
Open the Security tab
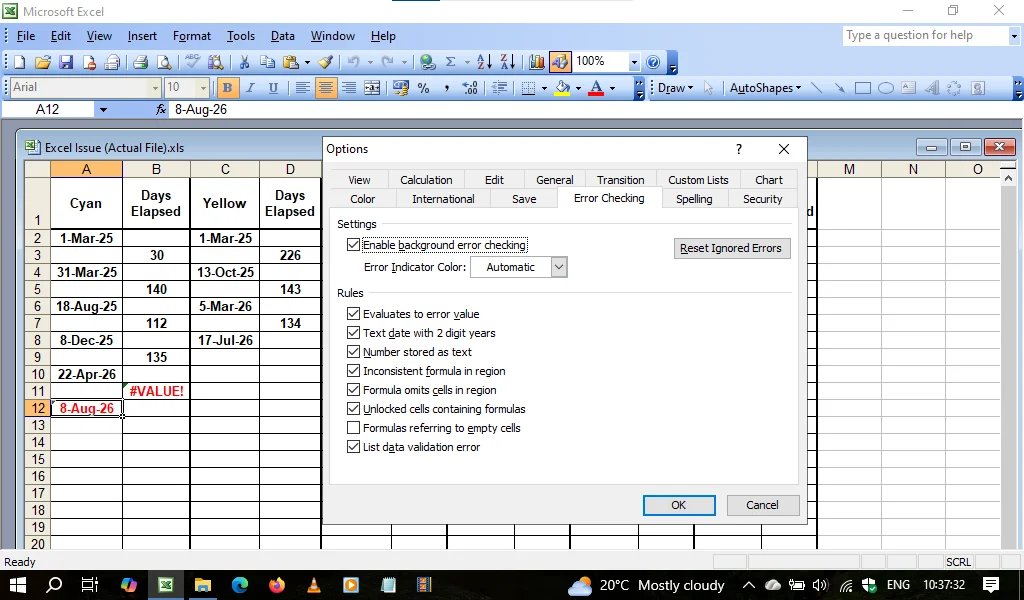tap(762, 198)
